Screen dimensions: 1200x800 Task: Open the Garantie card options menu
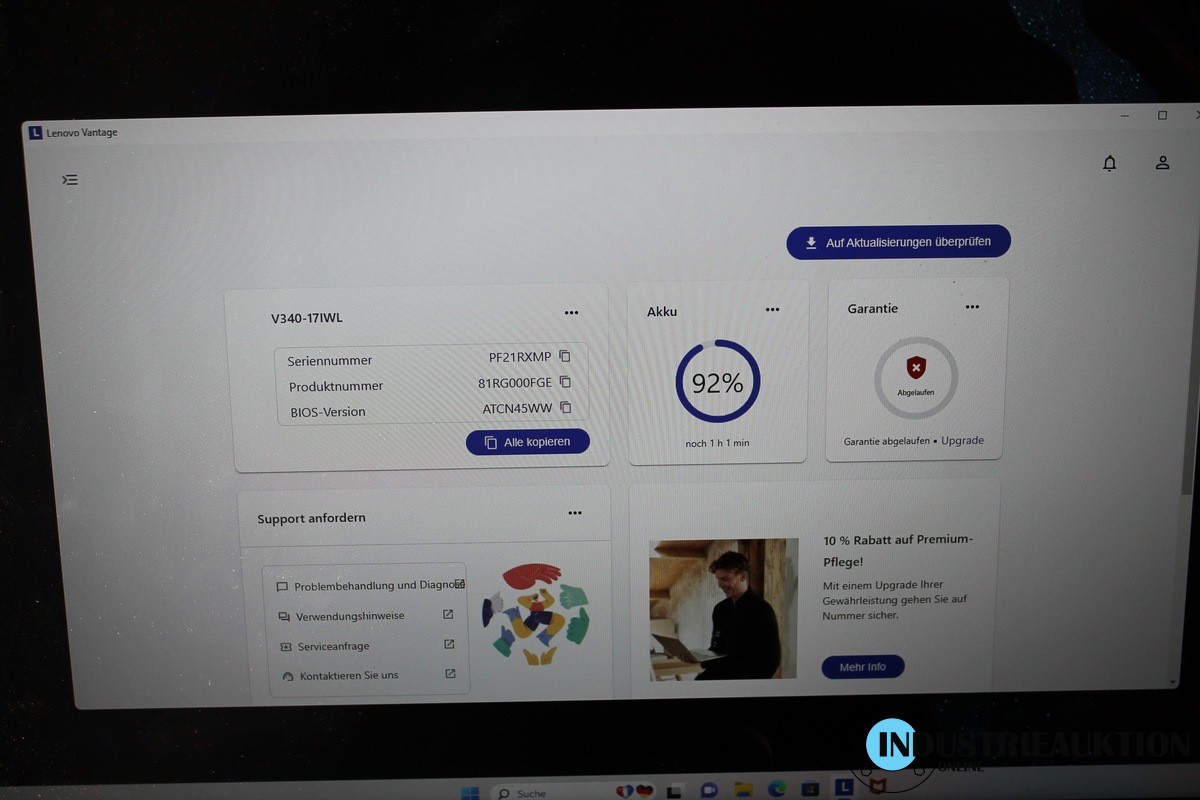click(972, 307)
